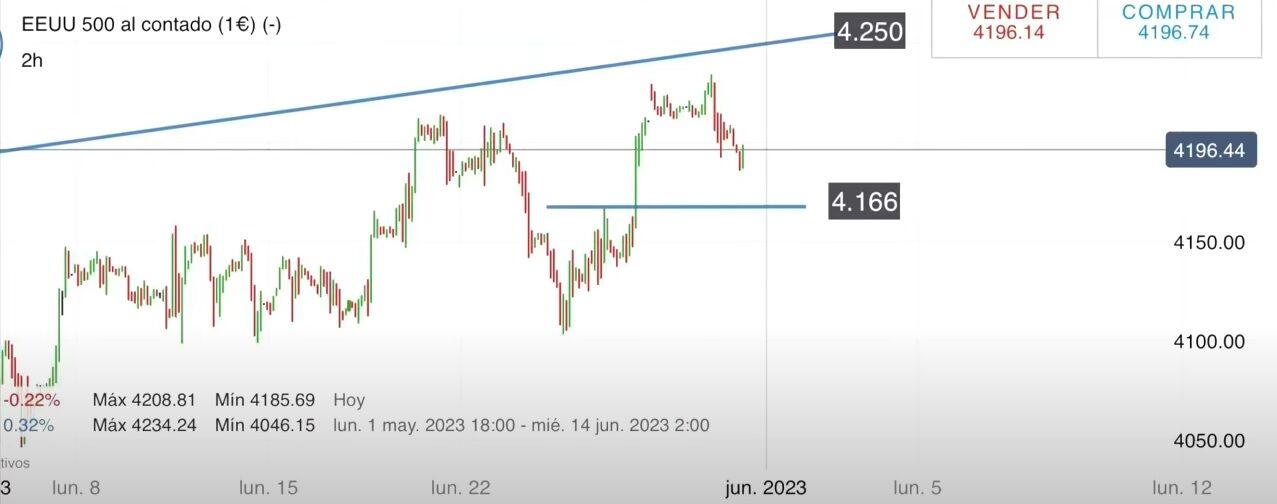Click the current price tag 4196.44
This screenshot has height=504, width=1277.
pos(1209,151)
